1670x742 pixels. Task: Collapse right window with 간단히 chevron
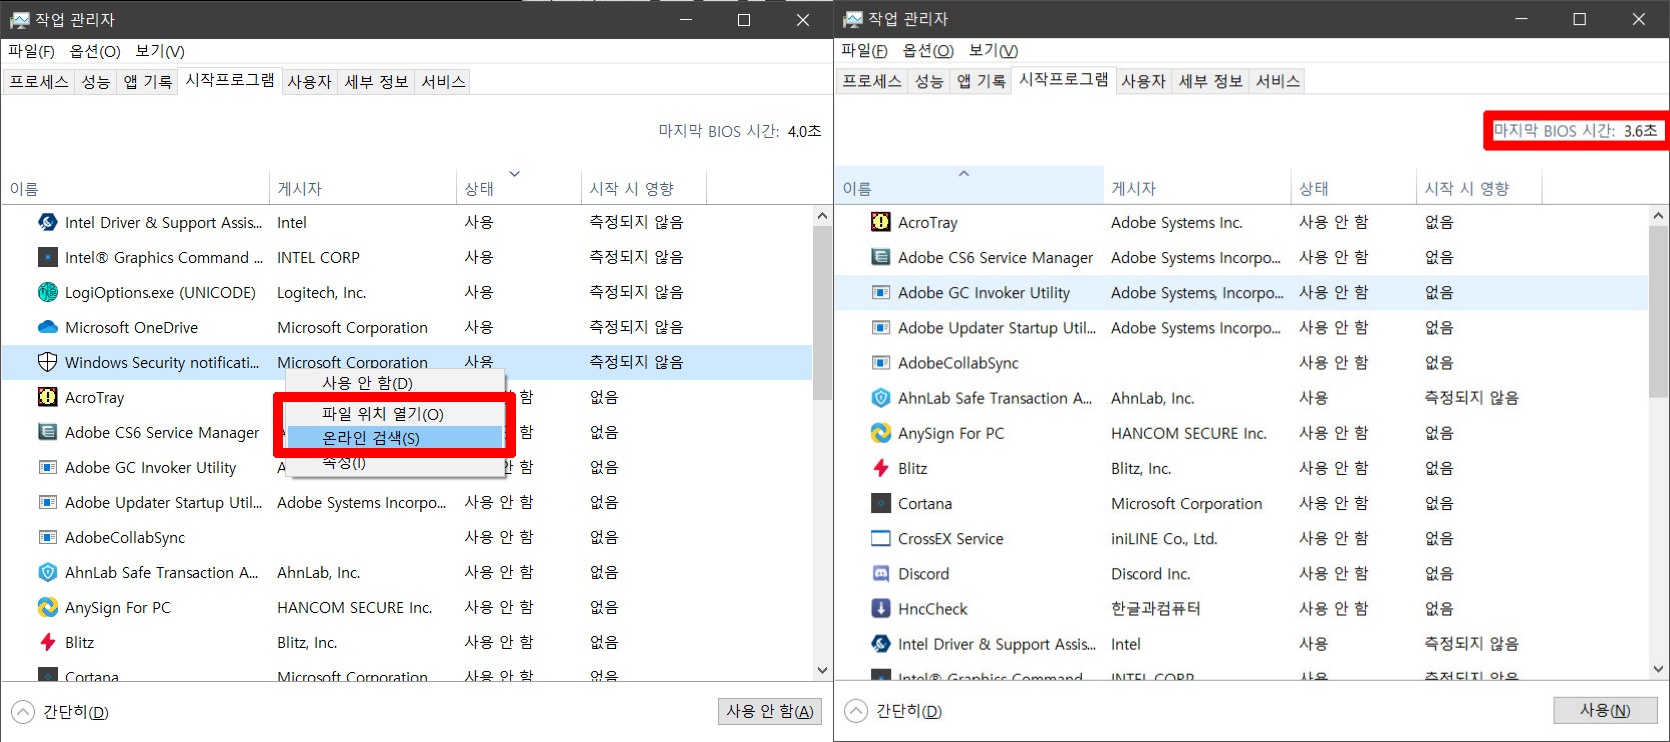(855, 711)
